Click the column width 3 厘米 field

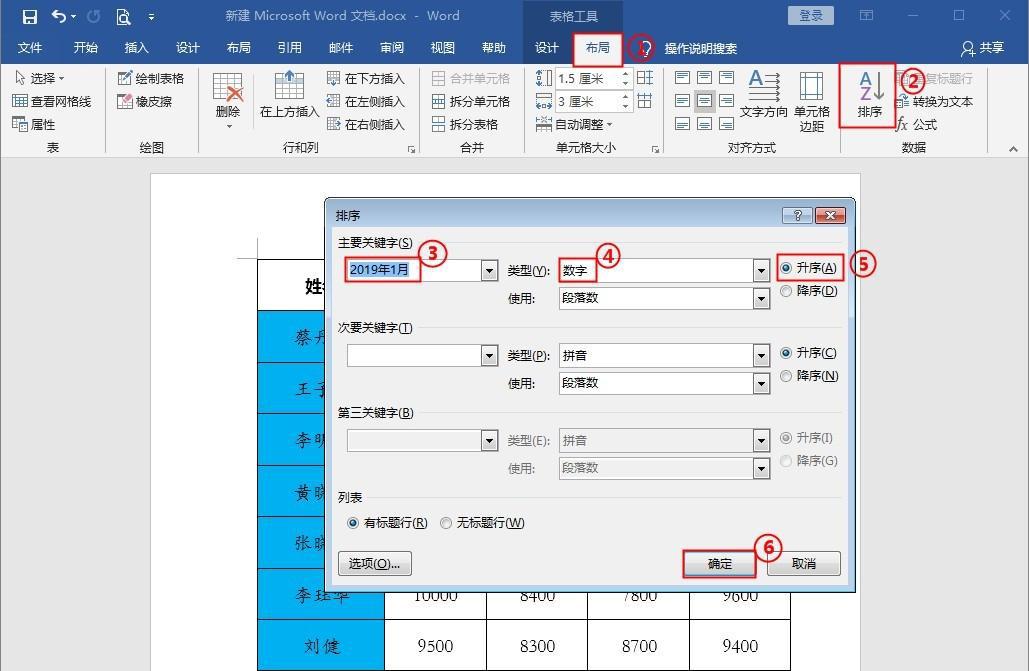tap(585, 101)
